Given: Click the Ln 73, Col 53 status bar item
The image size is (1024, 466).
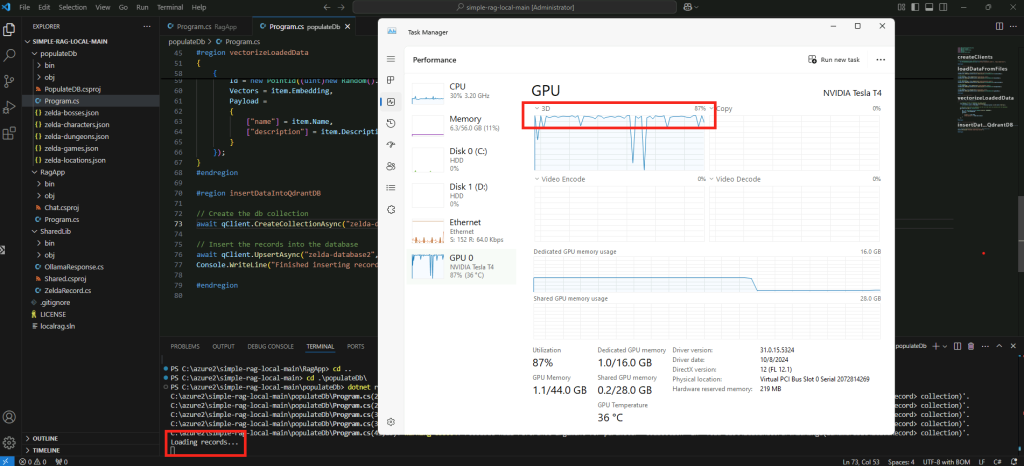Looking at the screenshot, I should click(862, 461).
